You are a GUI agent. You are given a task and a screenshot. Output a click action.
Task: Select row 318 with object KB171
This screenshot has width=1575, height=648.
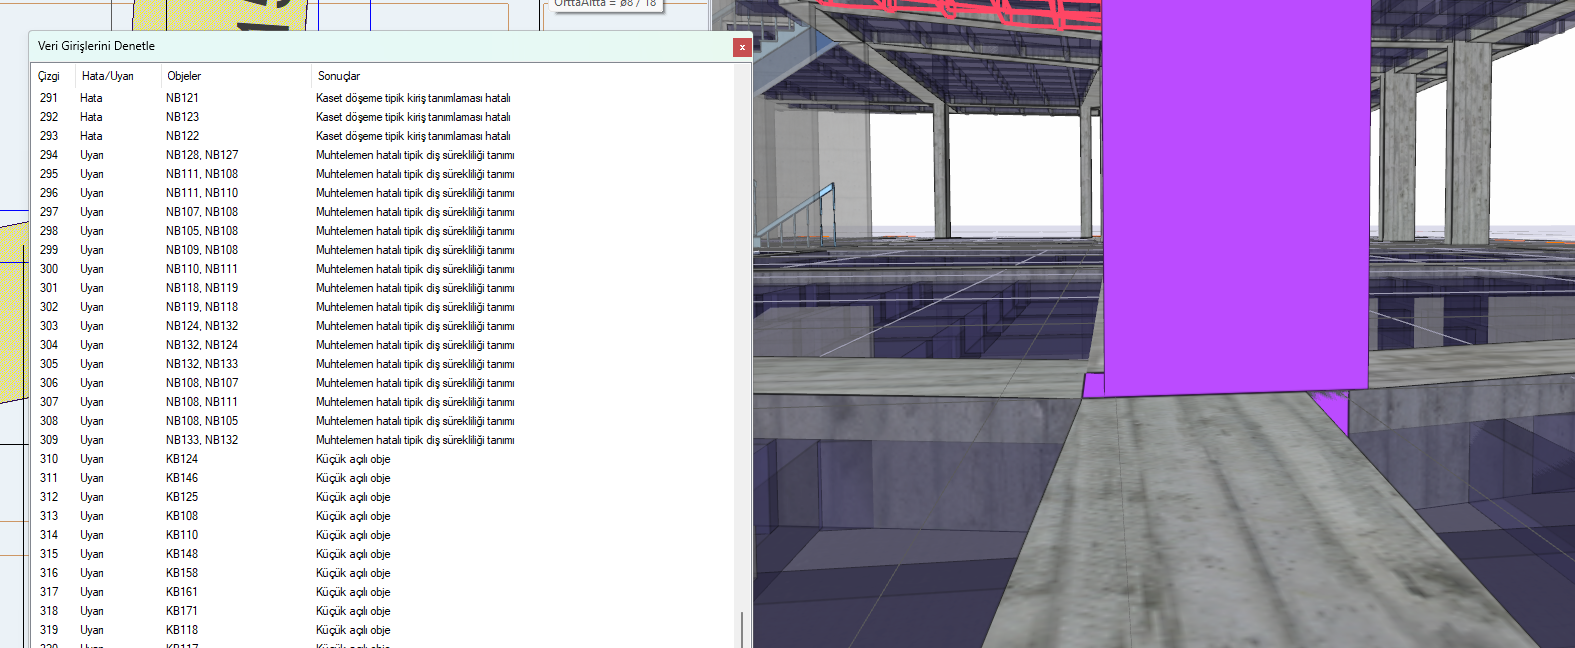tap(383, 611)
